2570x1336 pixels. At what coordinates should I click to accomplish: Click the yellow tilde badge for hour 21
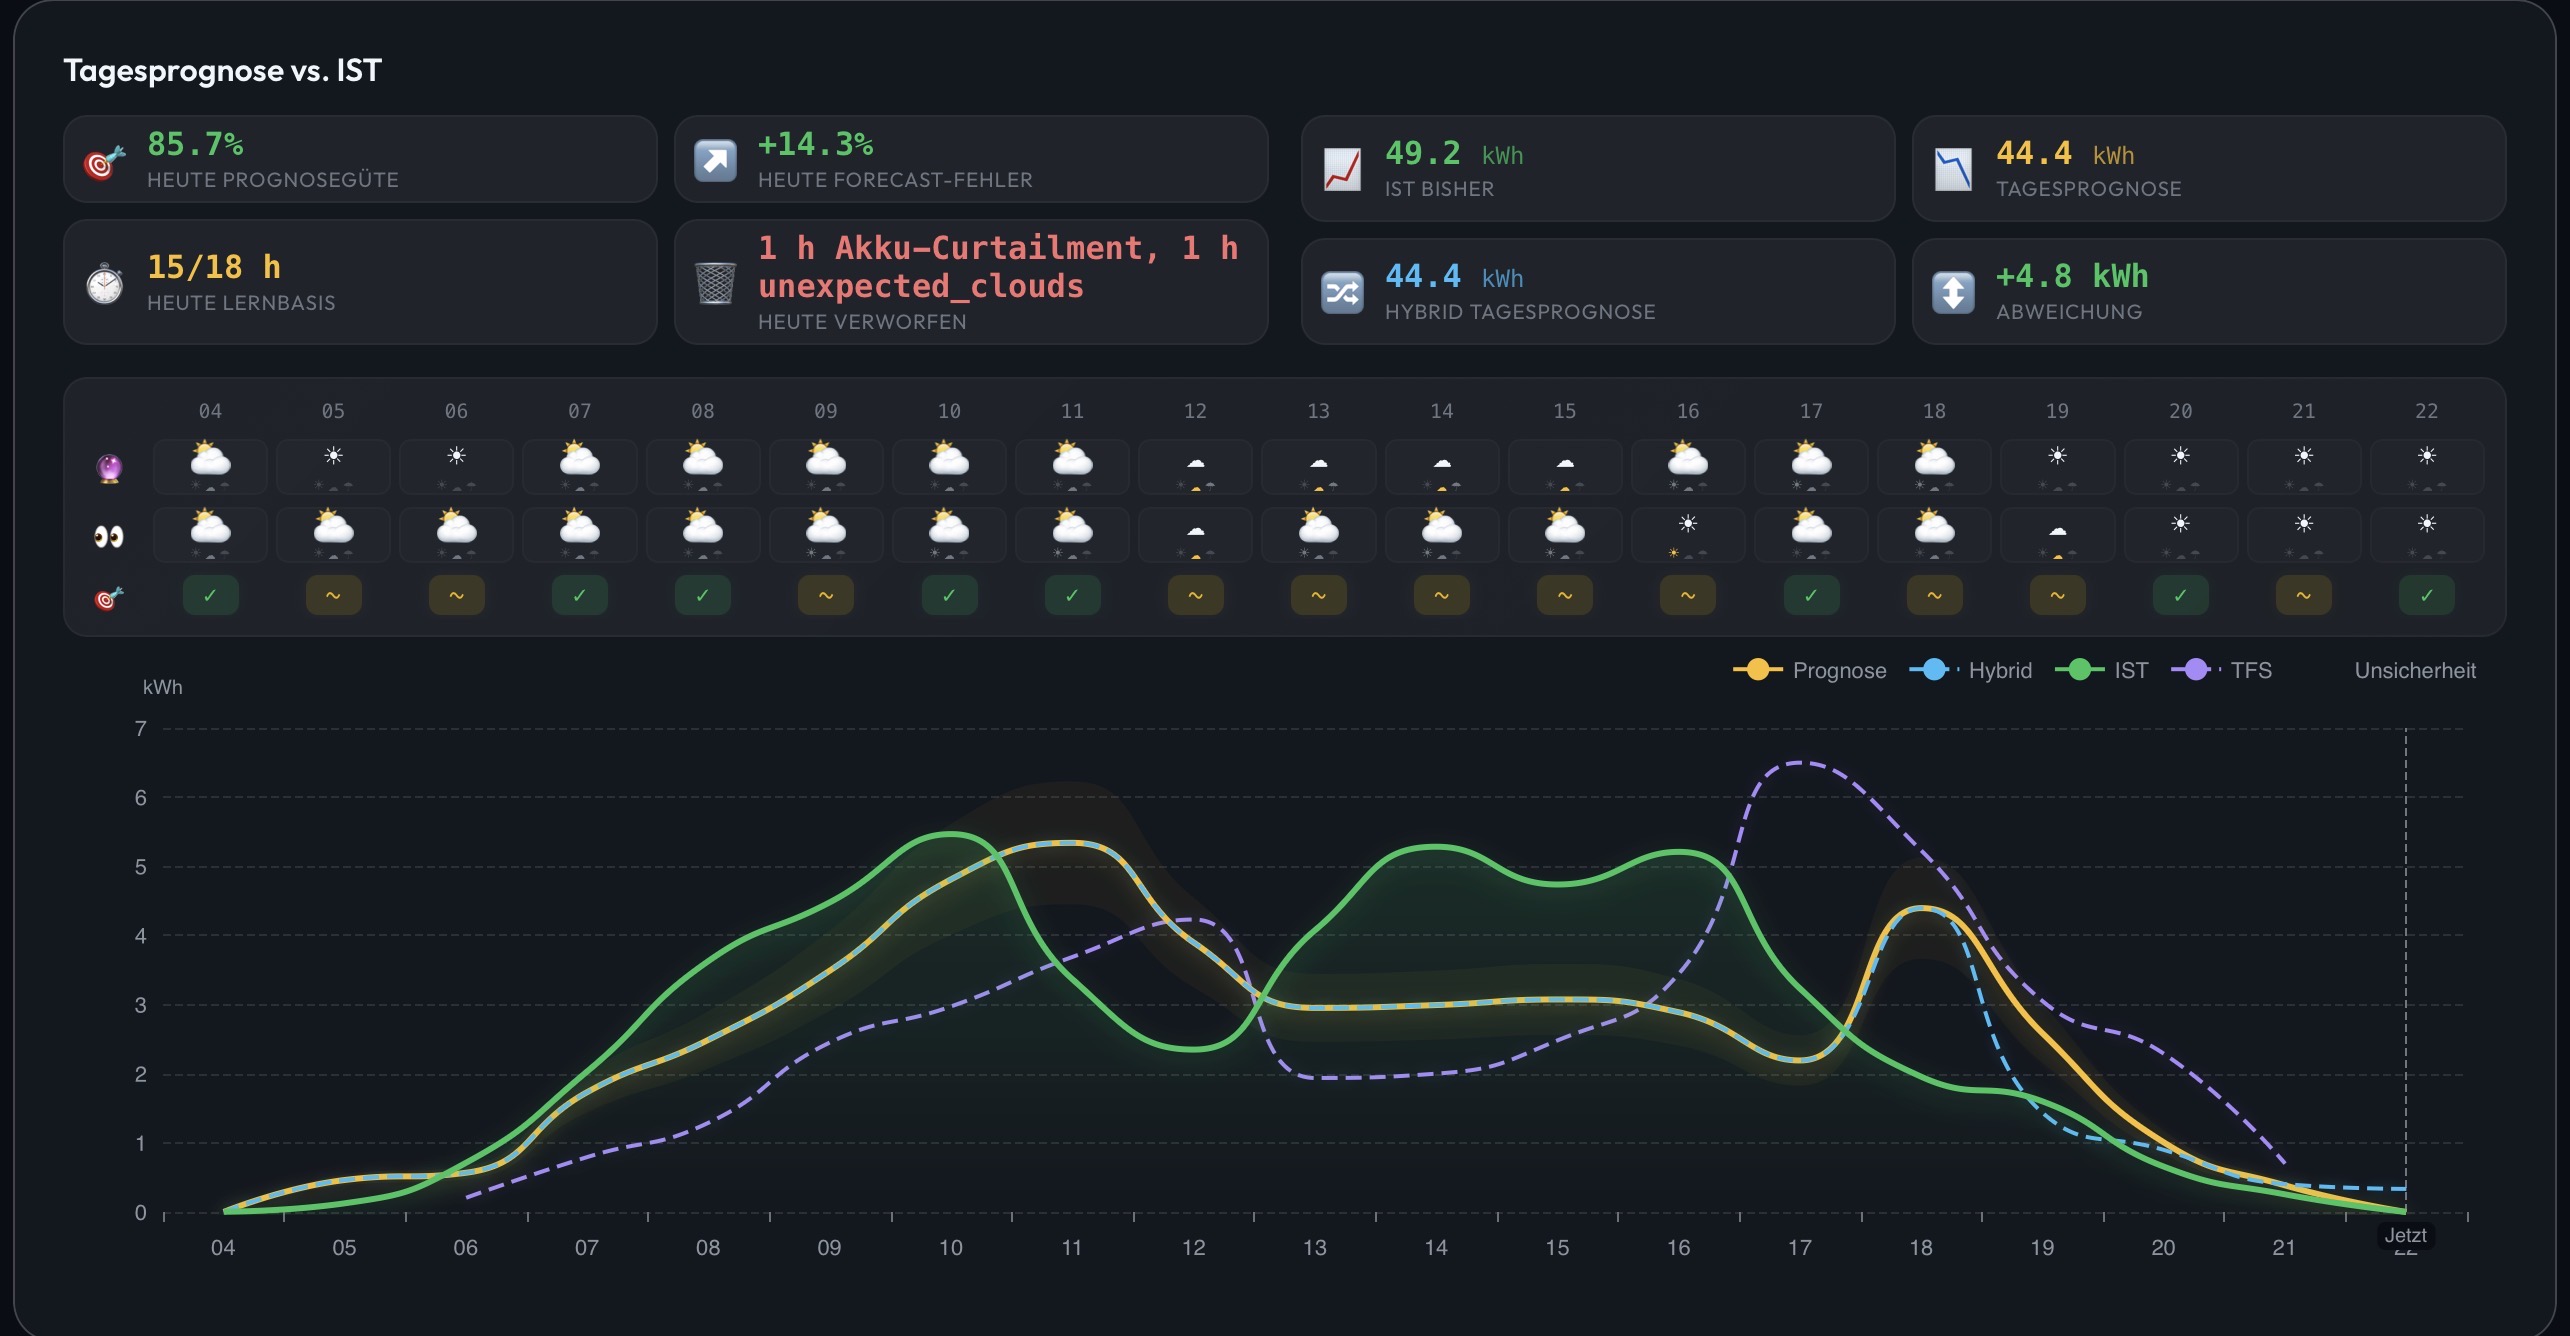2304,595
